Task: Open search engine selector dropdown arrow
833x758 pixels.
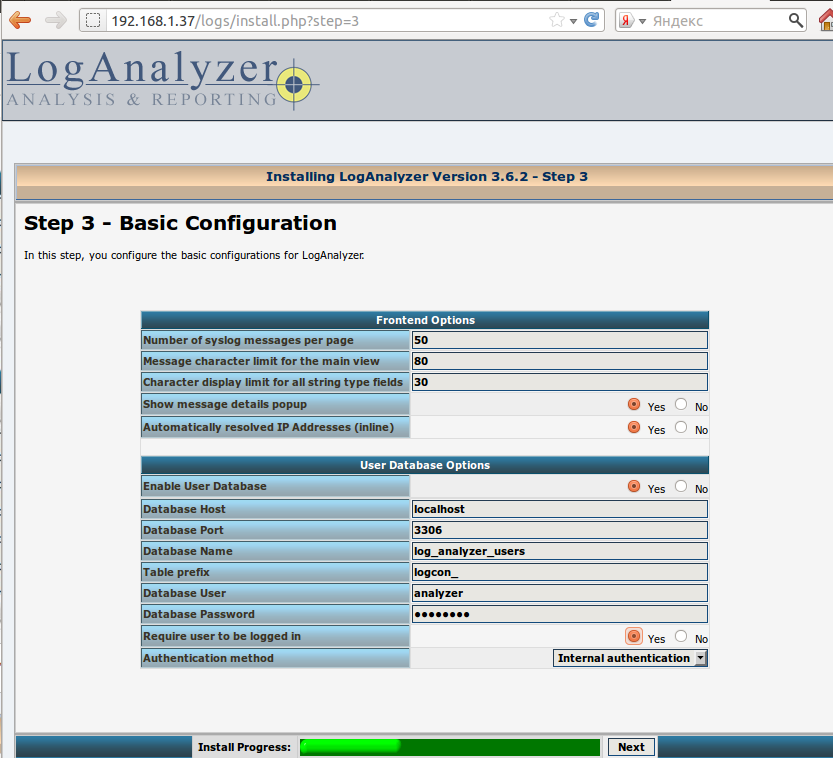Action: pos(642,21)
